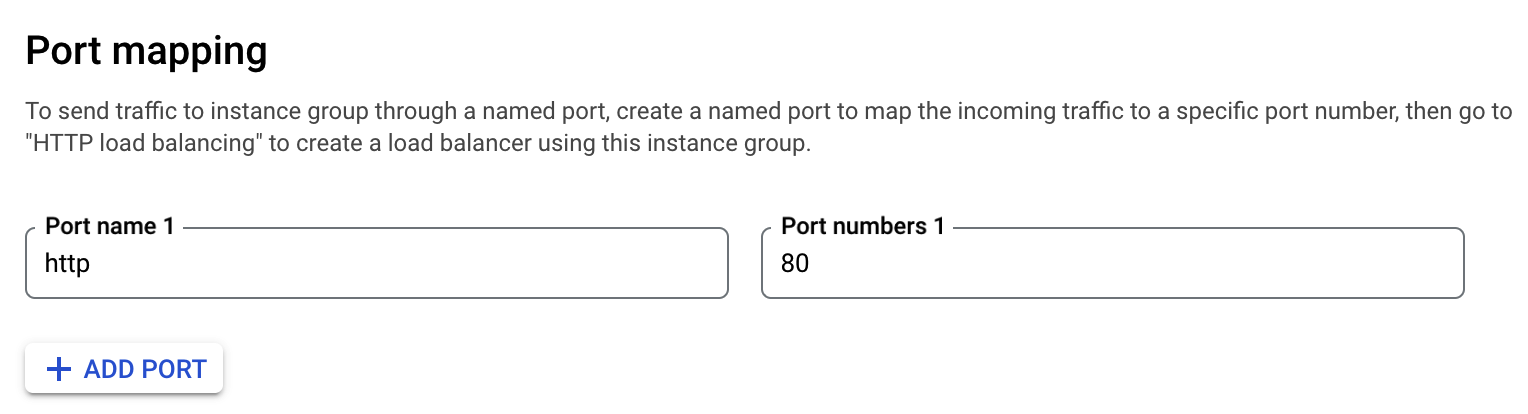Image resolution: width=1528 pixels, height=414 pixels.
Task: Click the "Port name 1" floating label
Action: 110,227
